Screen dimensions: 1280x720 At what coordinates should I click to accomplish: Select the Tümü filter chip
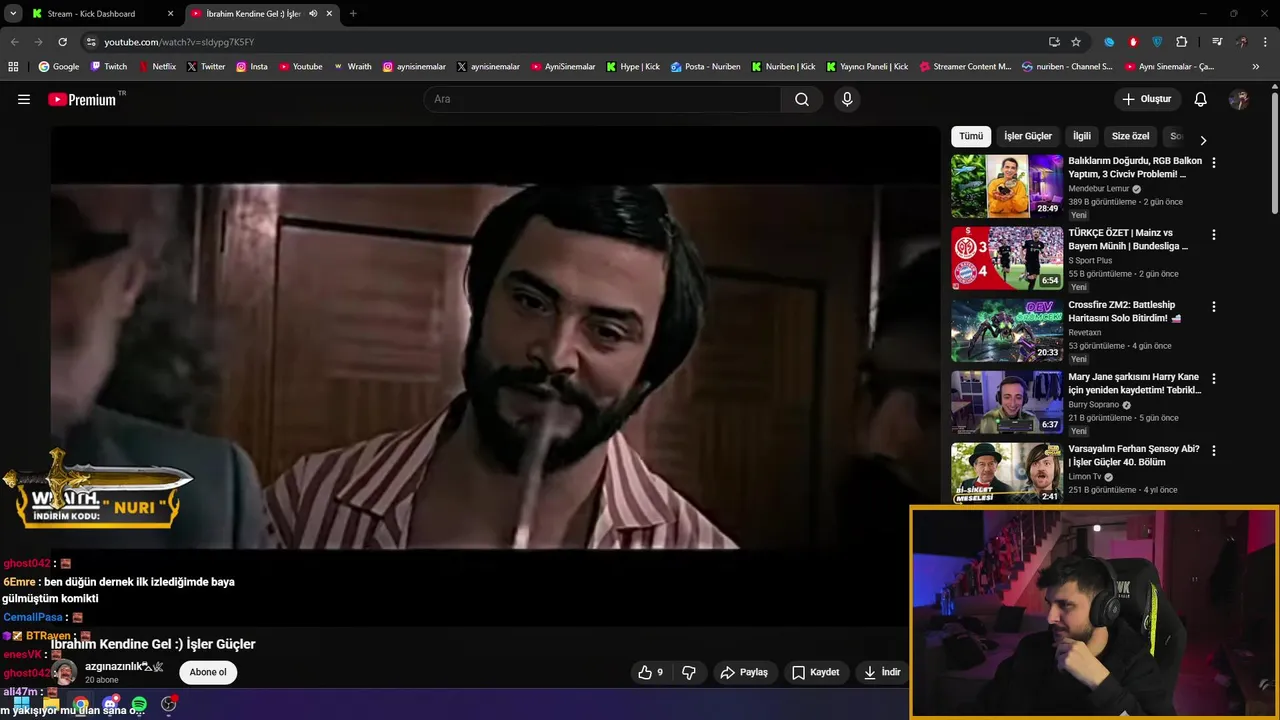(x=971, y=136)
